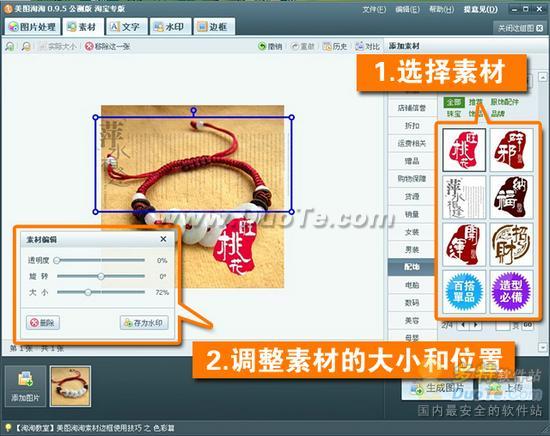Switch to the 文字 tab
The image size is (550, 436).
point(126,27)
